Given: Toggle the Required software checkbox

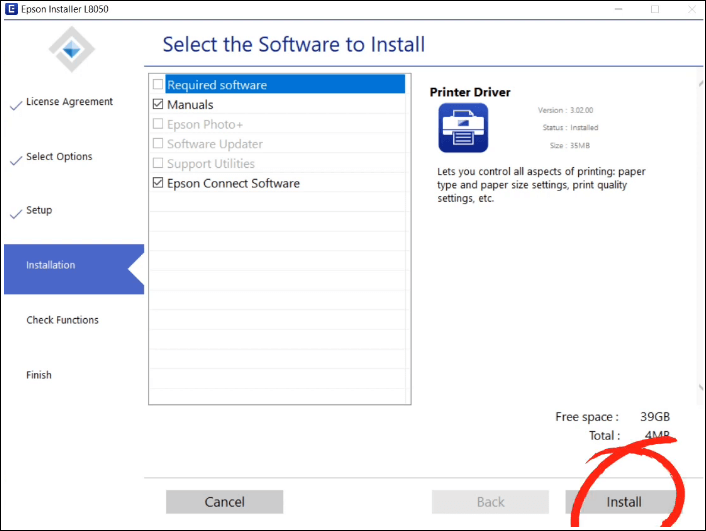Looking at the screenshot, I should coord(158,85).
